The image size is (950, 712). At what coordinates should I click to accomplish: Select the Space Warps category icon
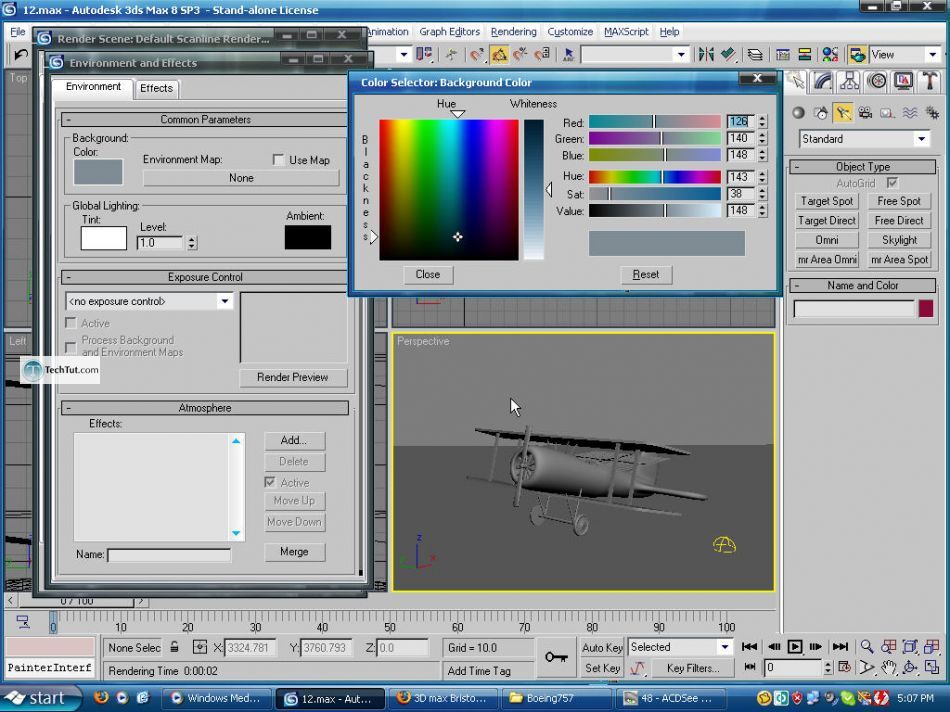(910, 113)
